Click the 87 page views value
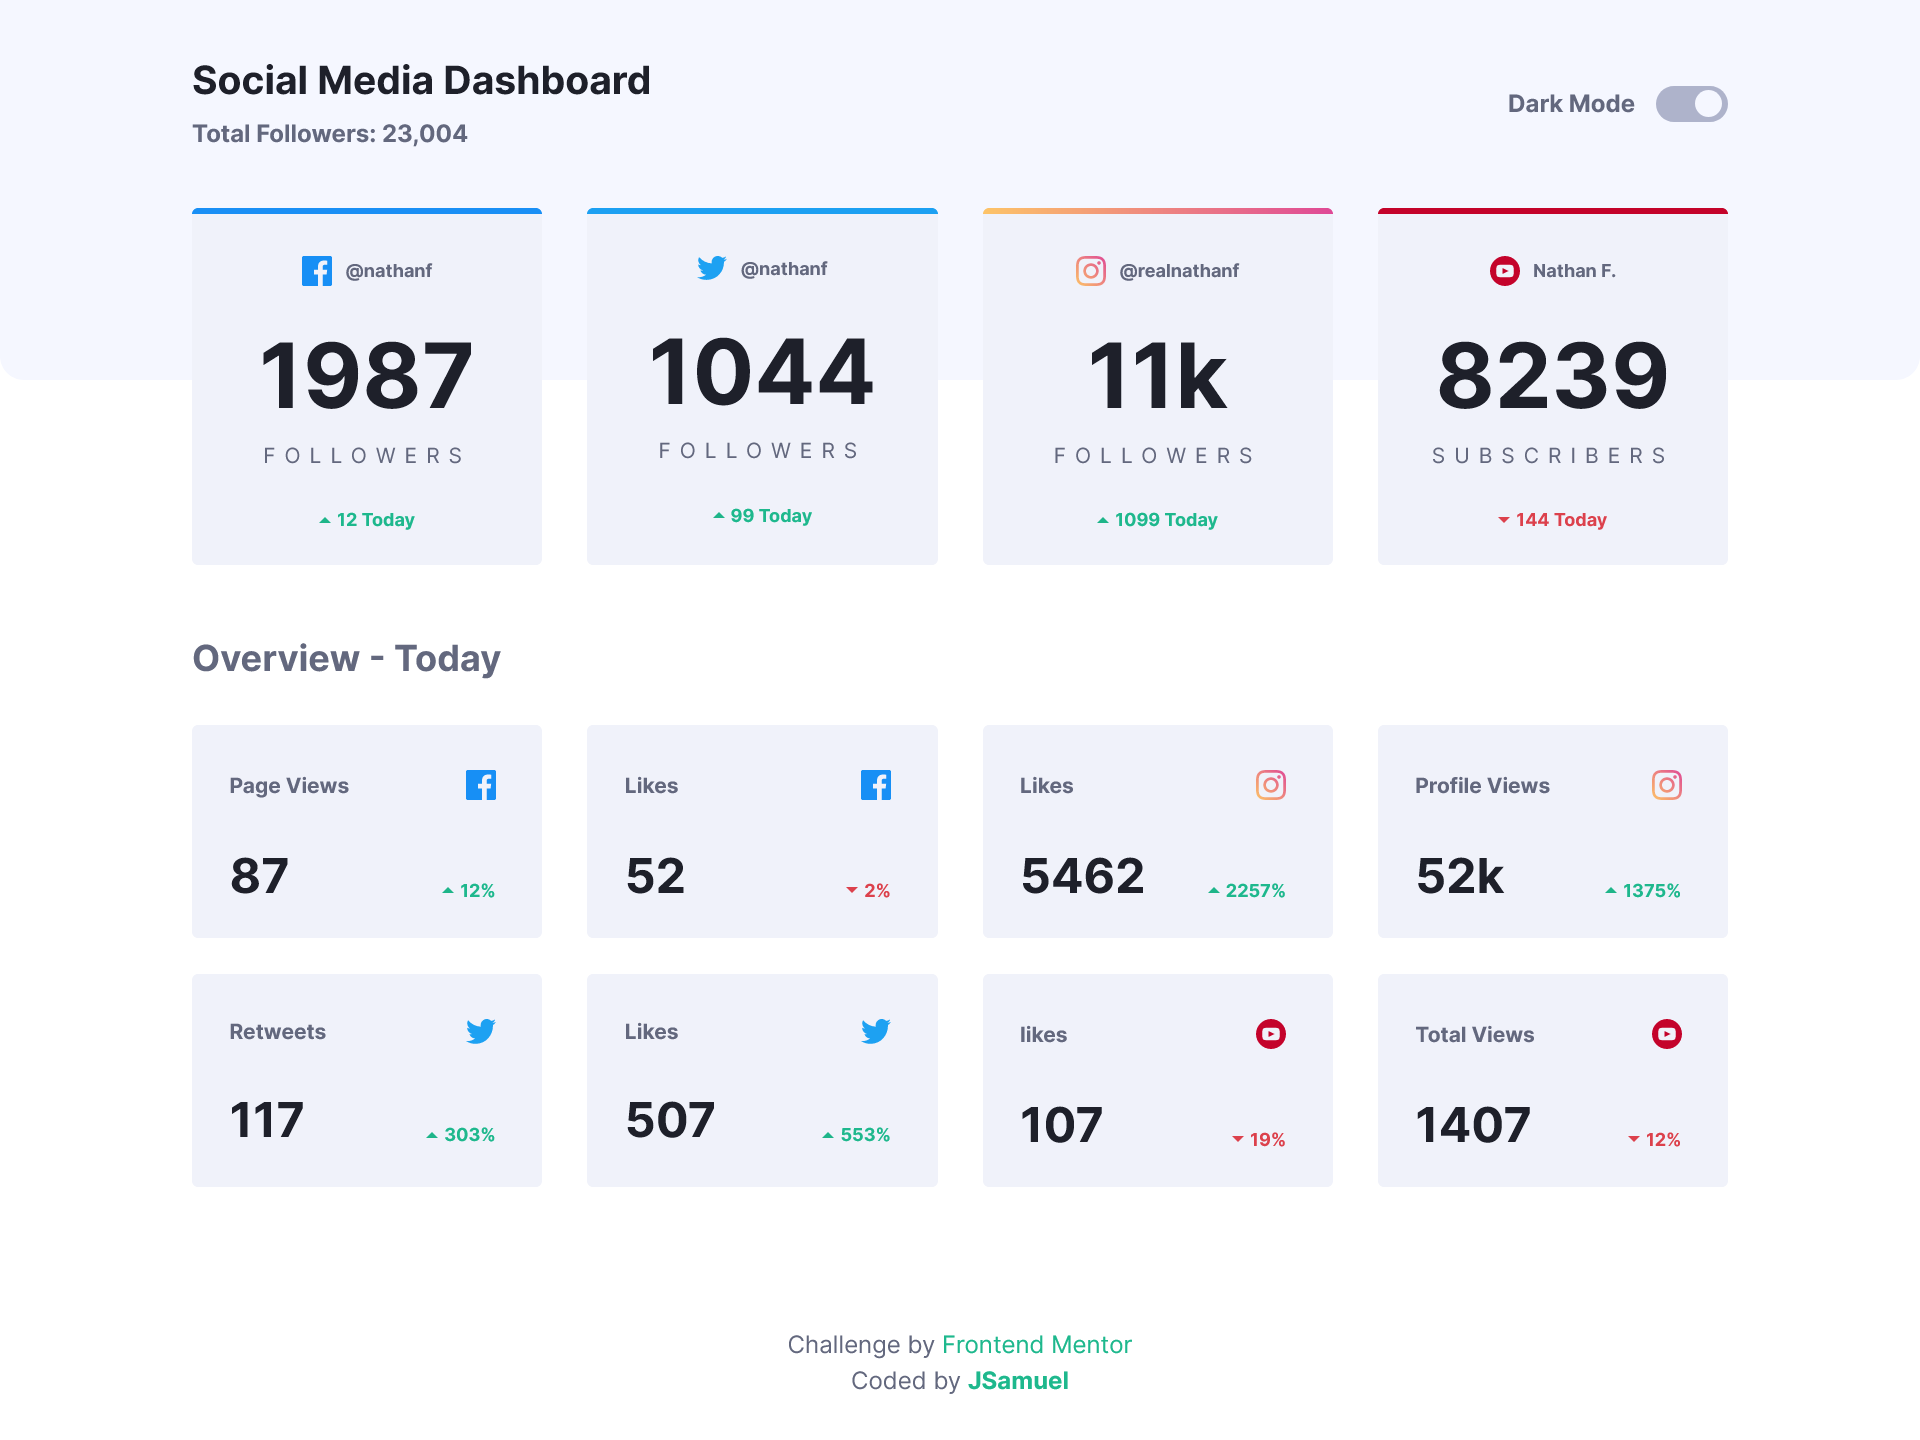This screenshot has width=1920, height=1440. [x=260, y=876]
